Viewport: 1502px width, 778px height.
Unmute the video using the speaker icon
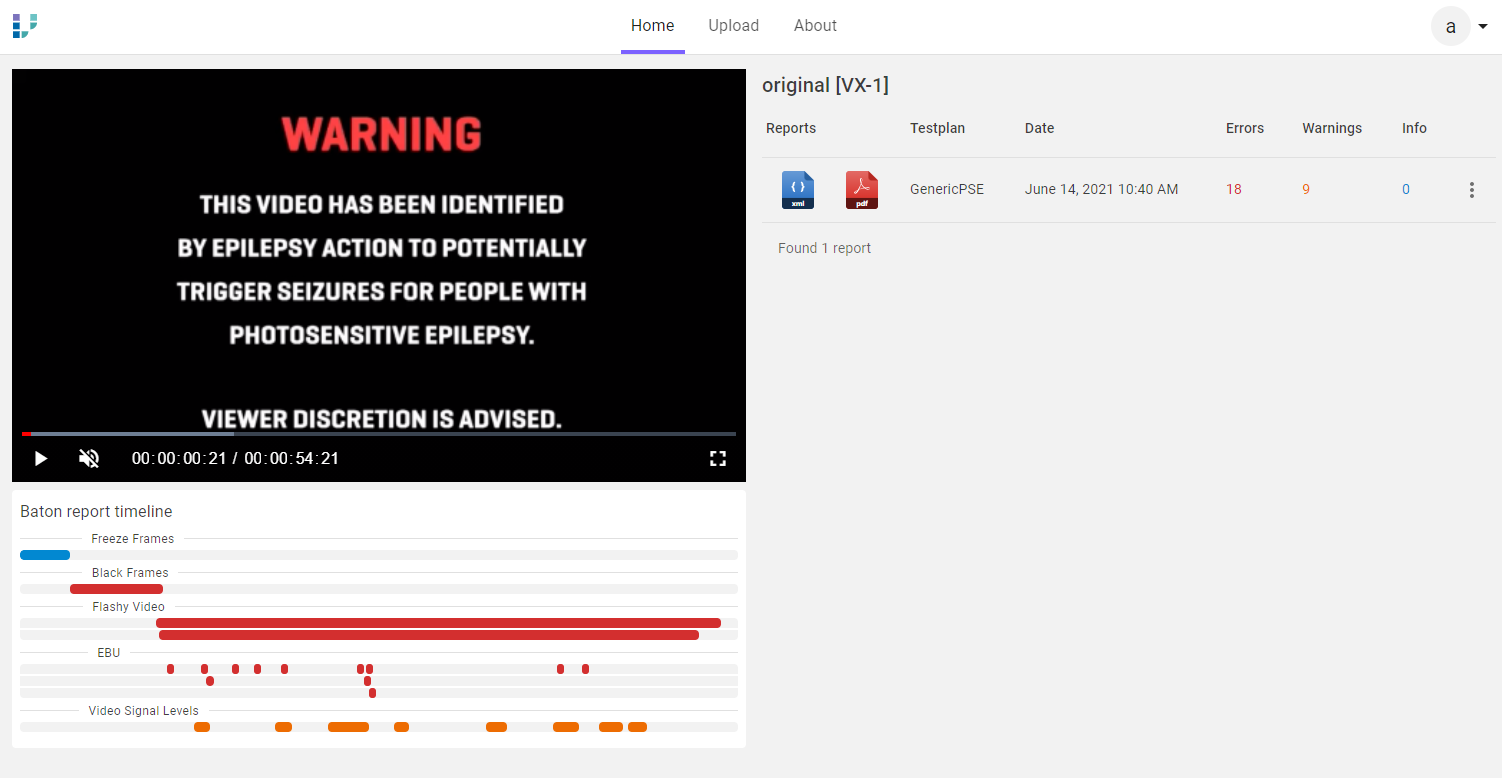[x=89, y=458]
